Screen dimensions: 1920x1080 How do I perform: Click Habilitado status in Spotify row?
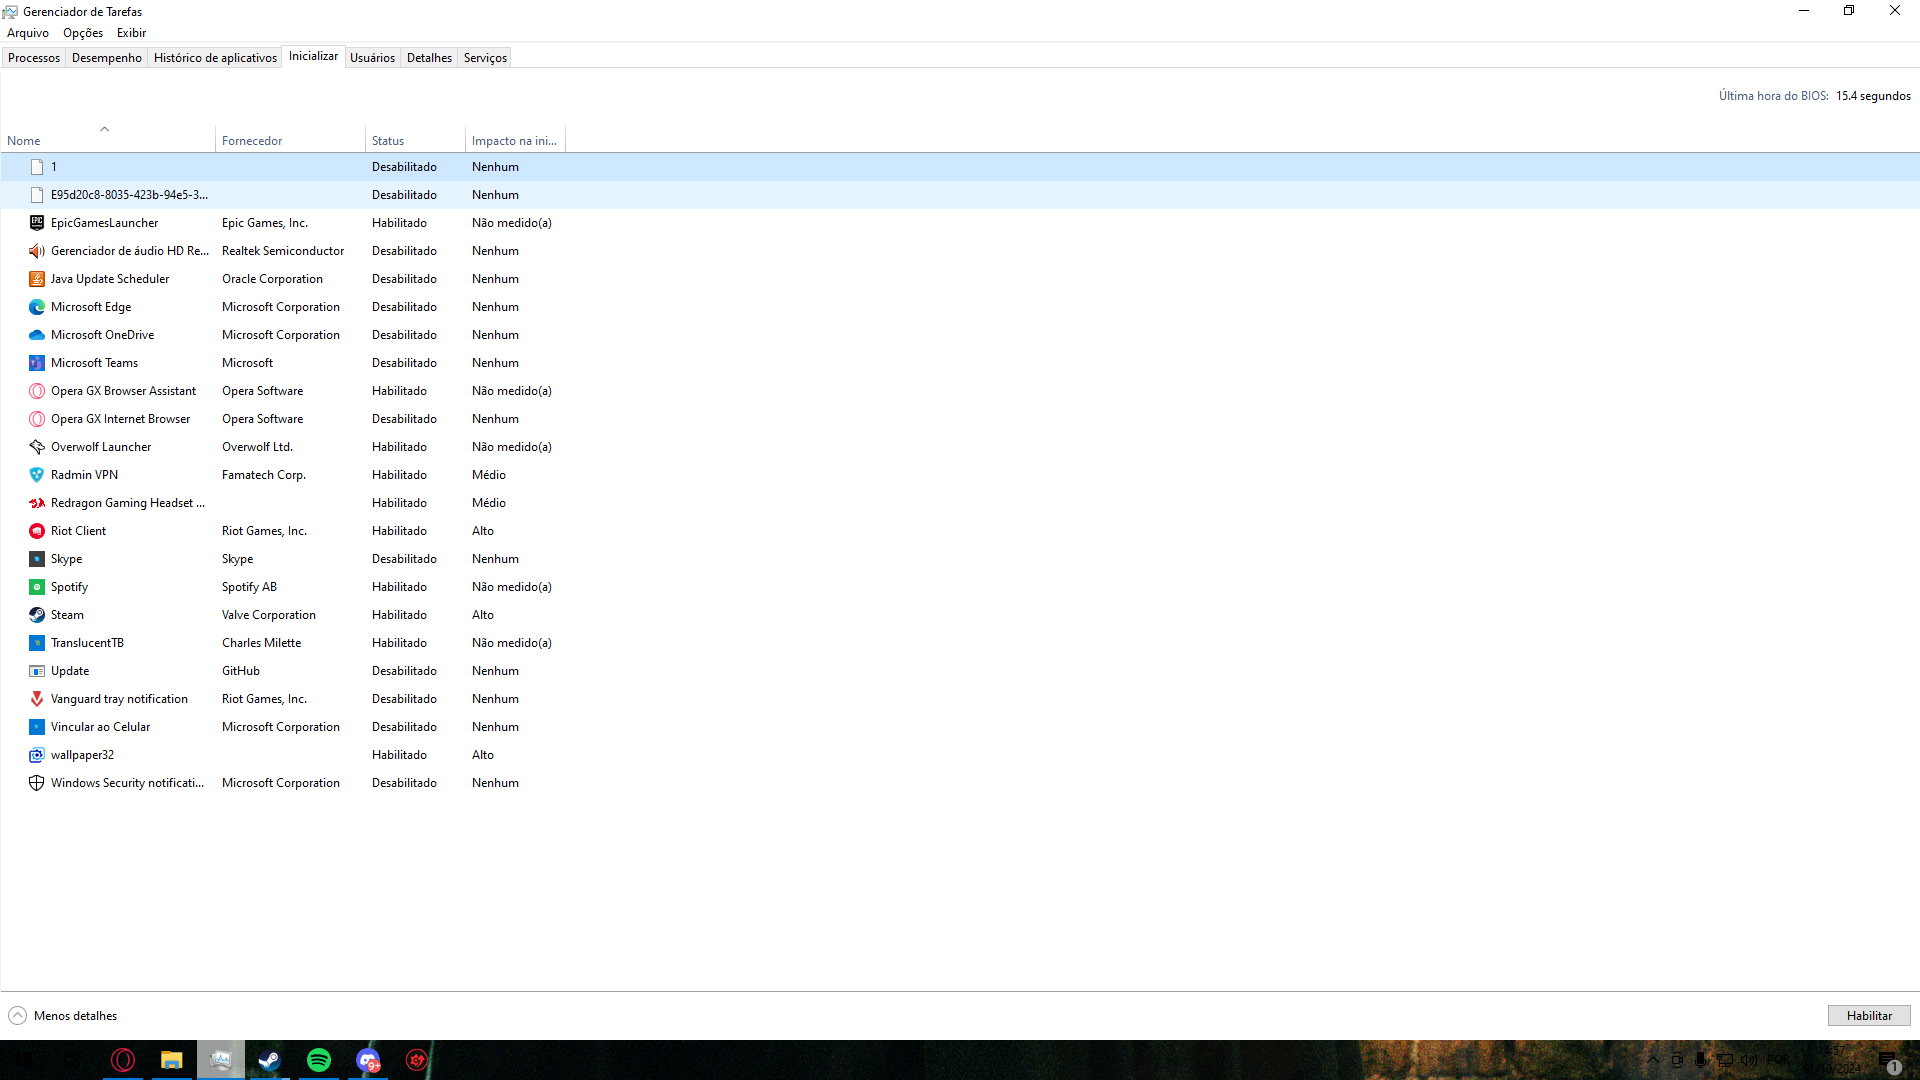(x=399, y=587)
